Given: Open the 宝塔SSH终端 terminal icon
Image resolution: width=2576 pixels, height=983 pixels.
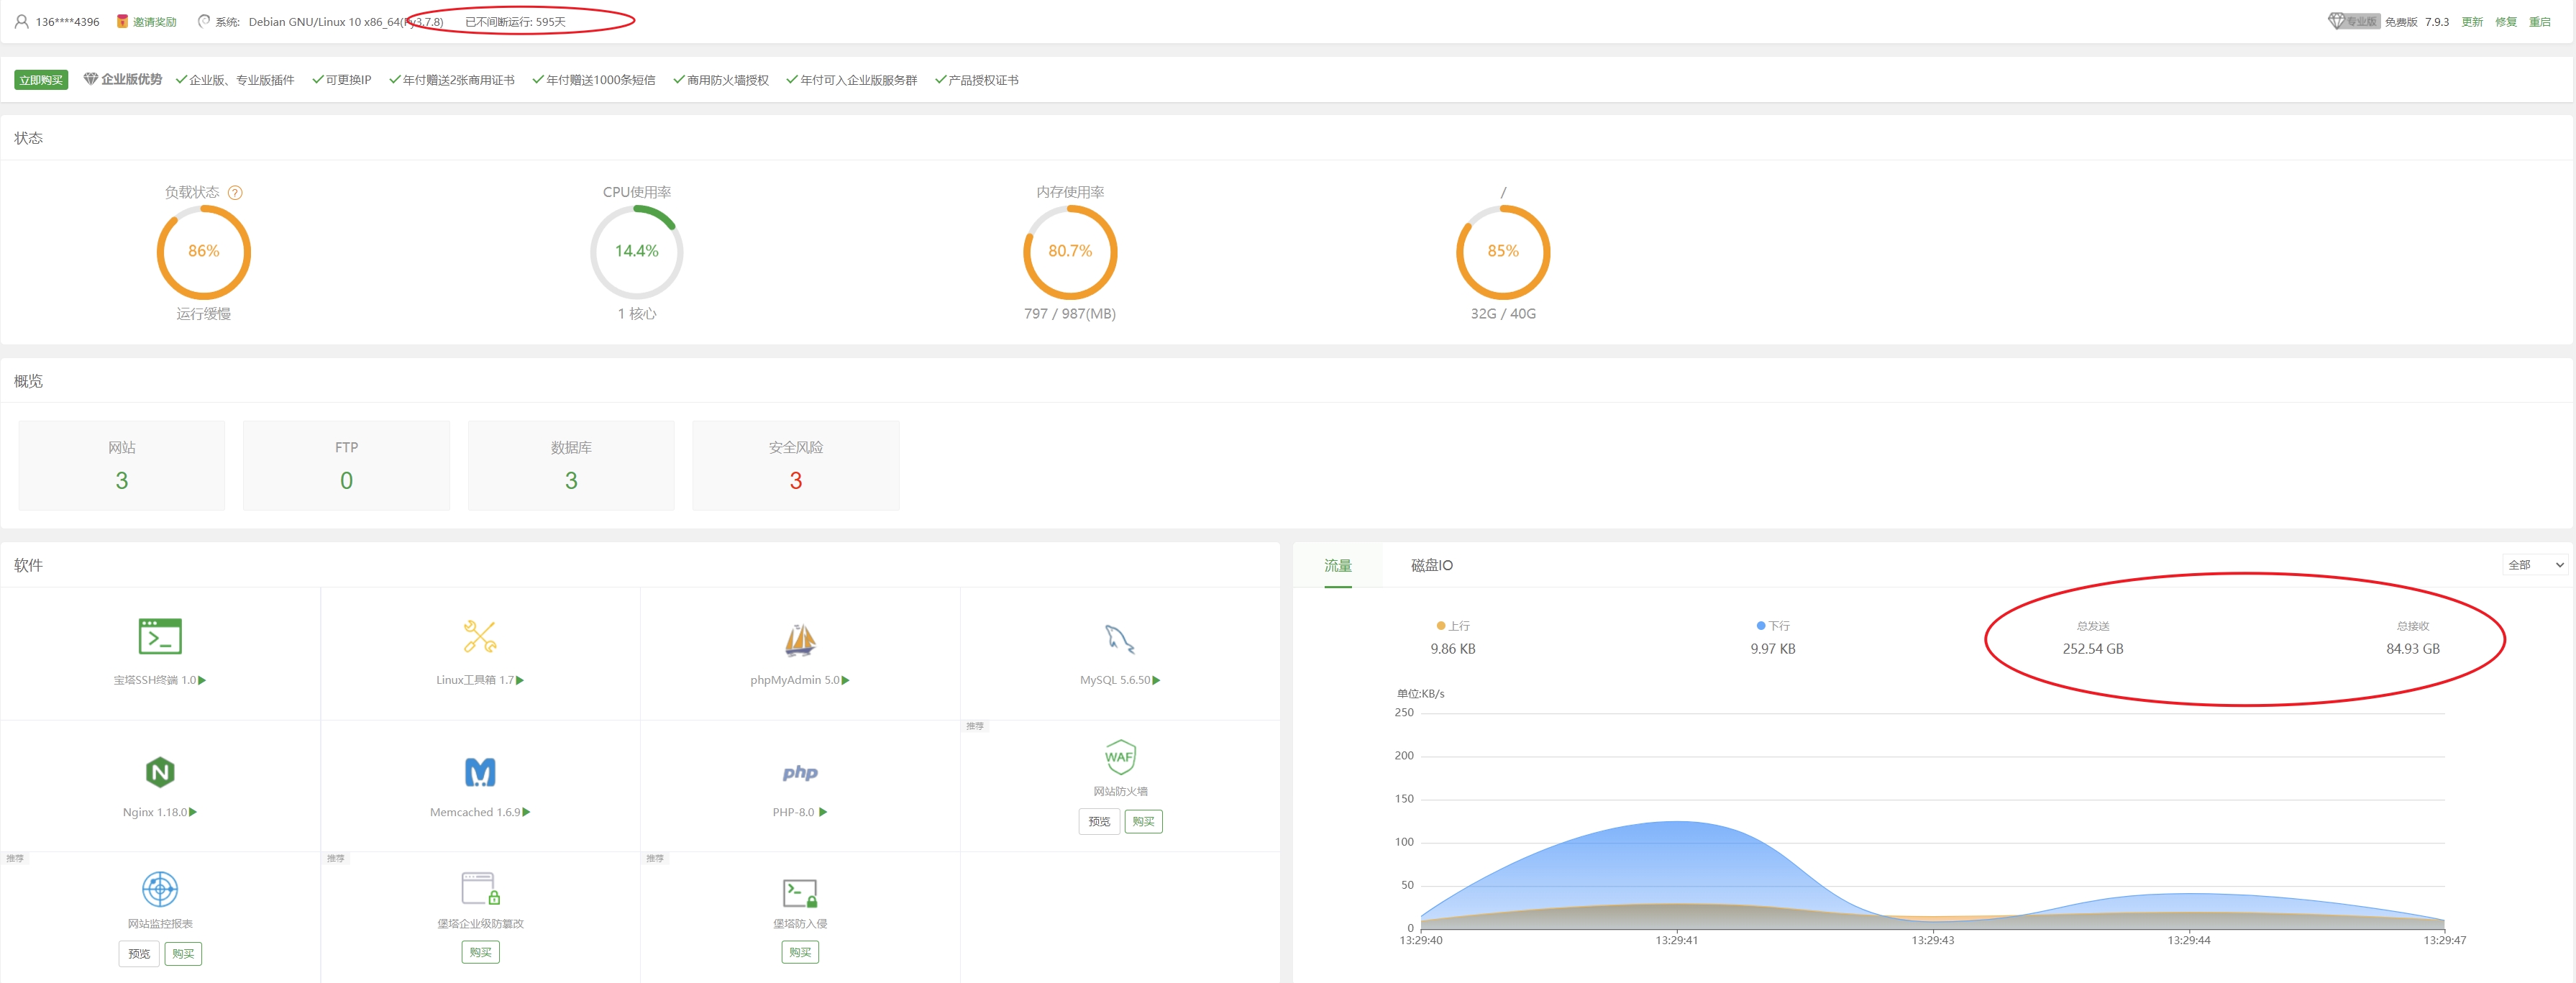Looking at the screenshot, I should [x=160, y=637].
